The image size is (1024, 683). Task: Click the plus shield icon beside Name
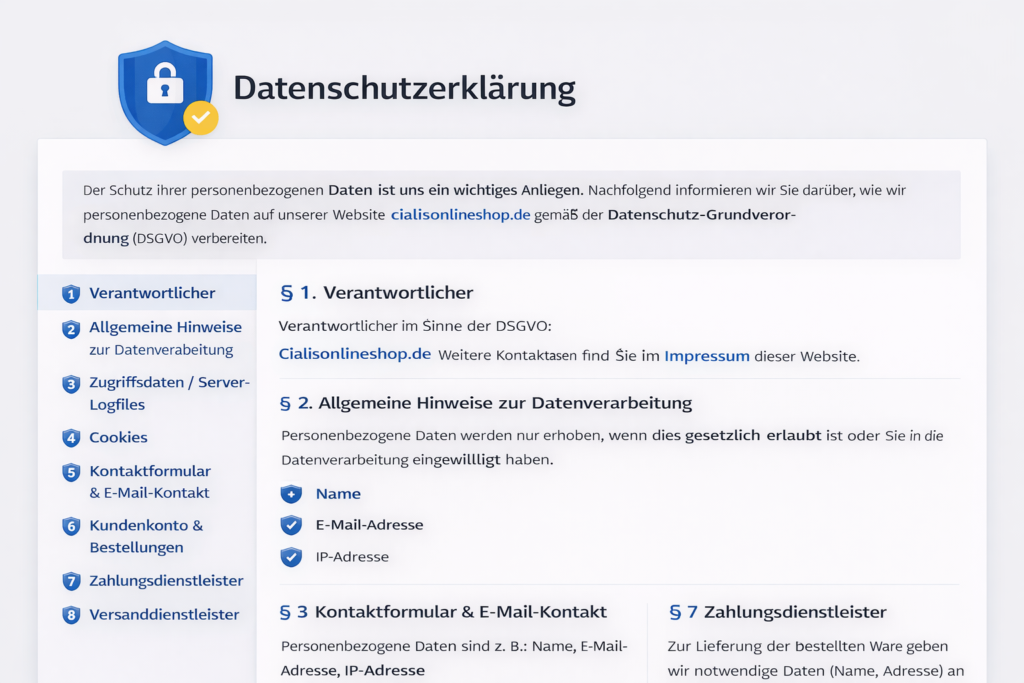[x=291, y=494]
